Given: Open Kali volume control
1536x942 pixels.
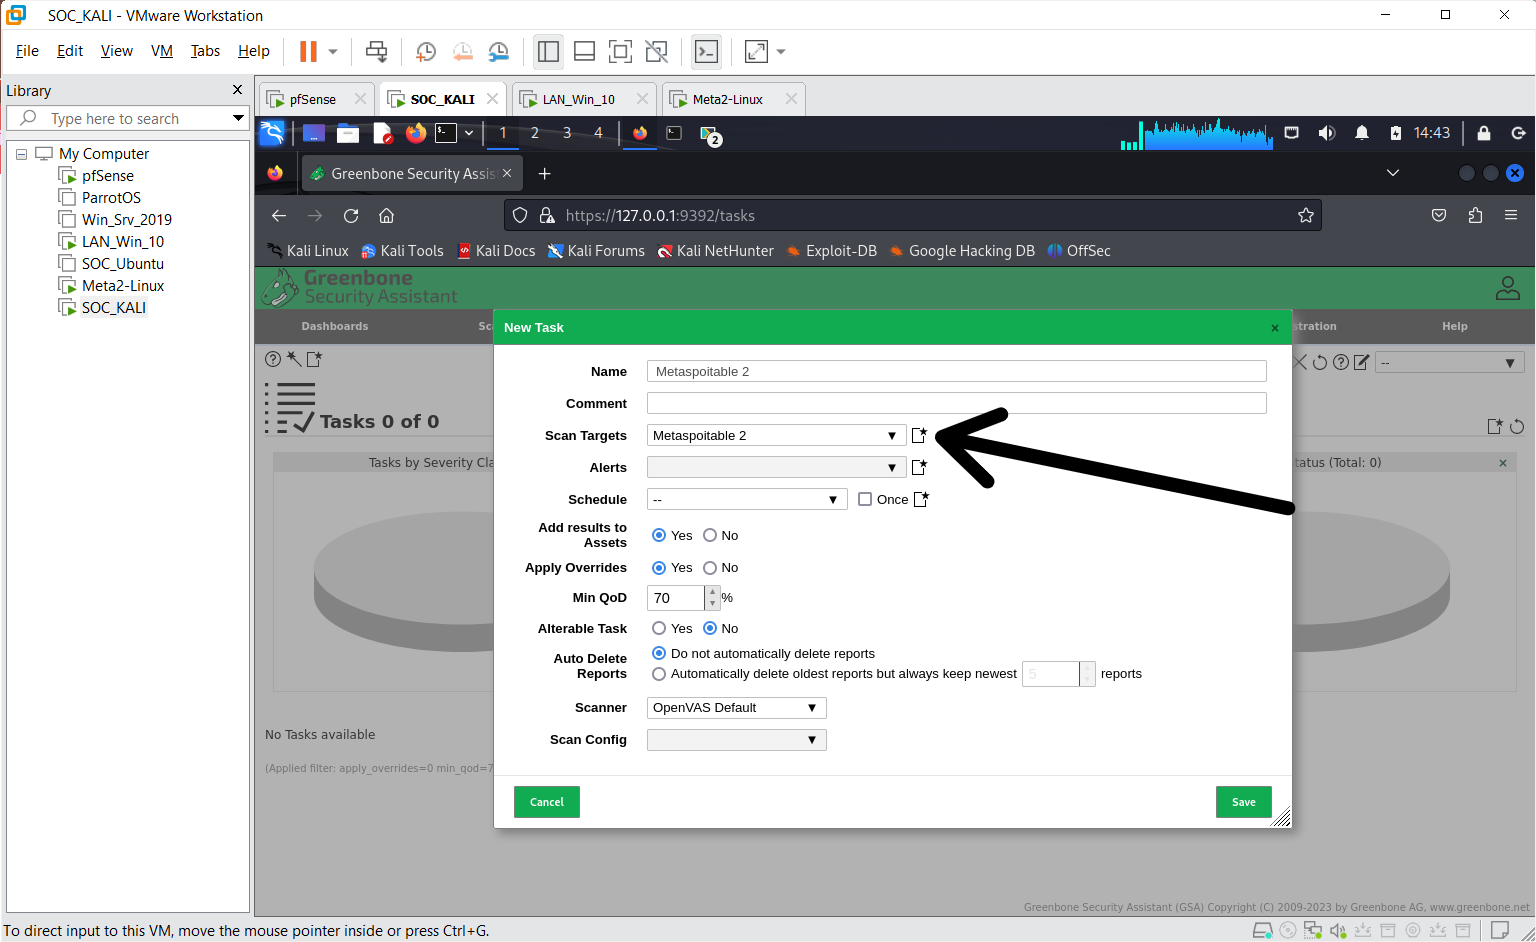Looking at the screenshot, I should coord(1327,133).
